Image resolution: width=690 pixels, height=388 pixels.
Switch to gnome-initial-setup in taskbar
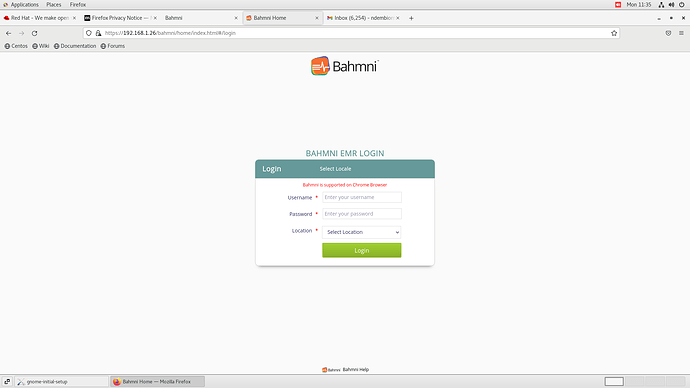pos(62,381)
